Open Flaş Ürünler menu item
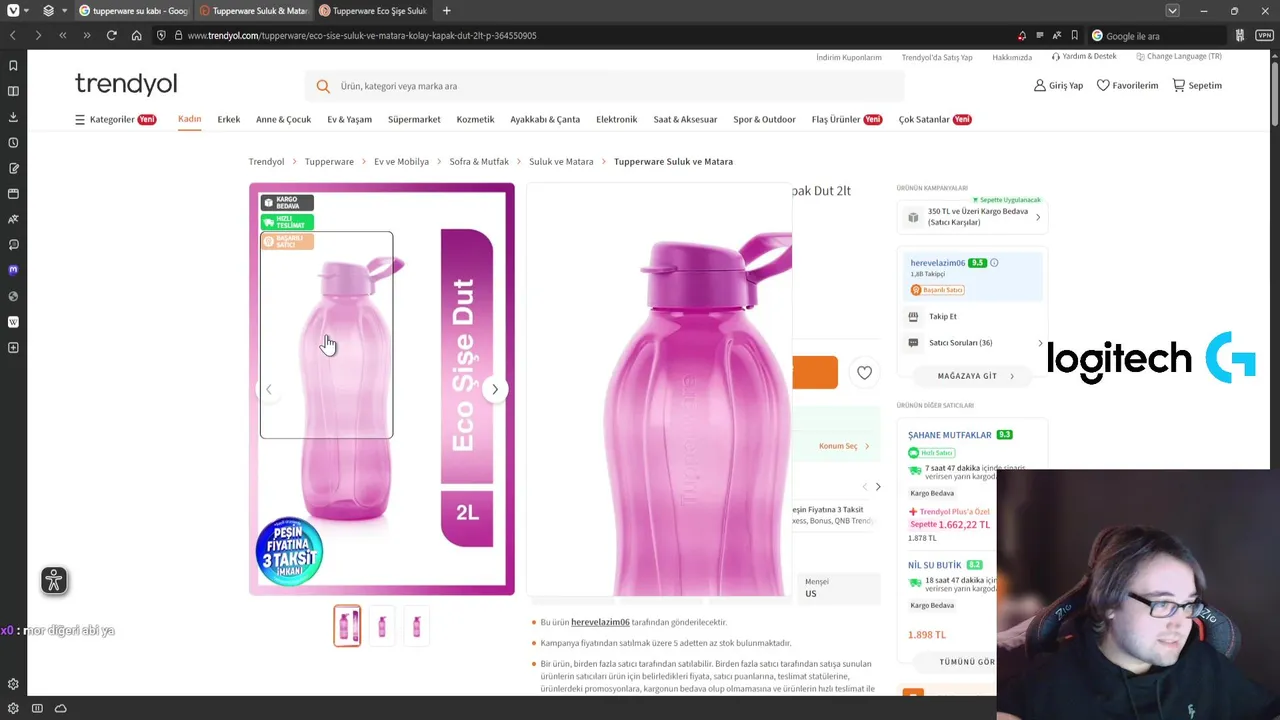Screen dimensions: 1280x720 point(846,119)
